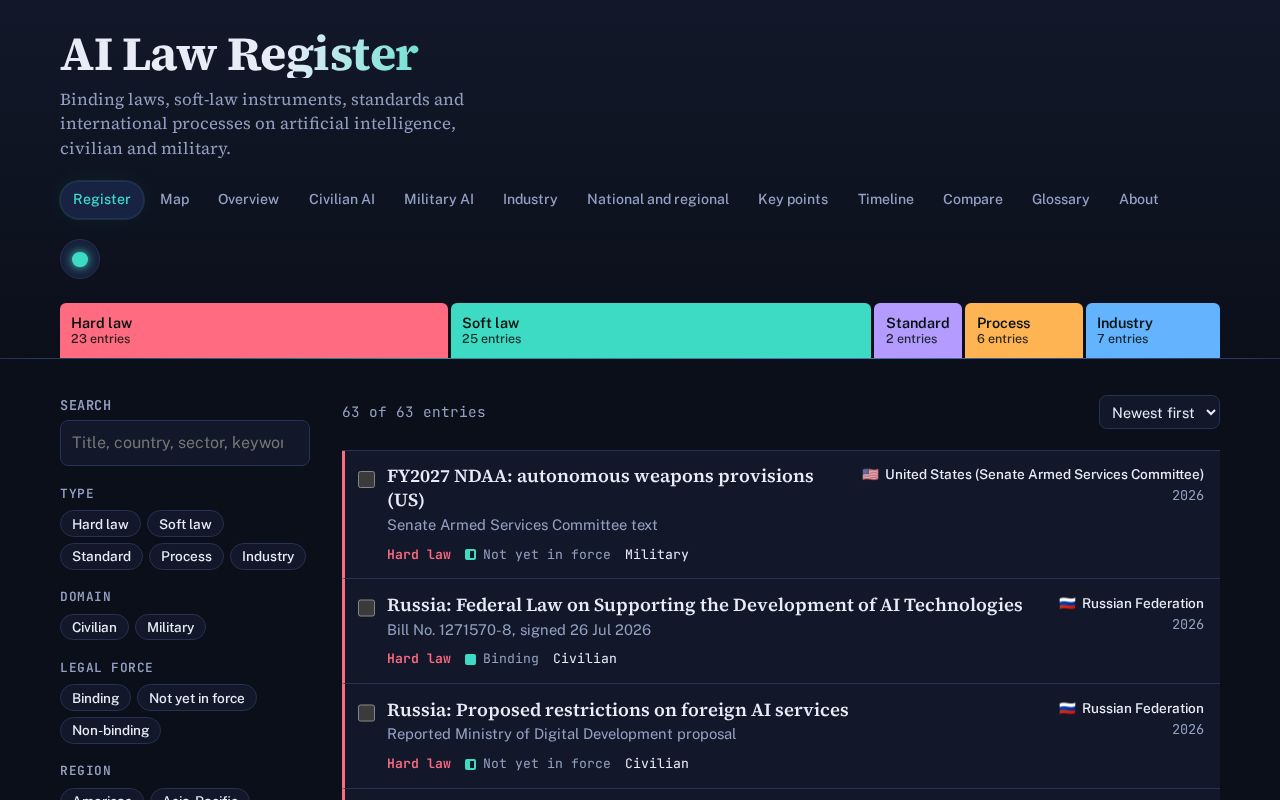Check the Russia Federal Law entry checkbox
The image size is (1280, 800).
pos(367,608)
